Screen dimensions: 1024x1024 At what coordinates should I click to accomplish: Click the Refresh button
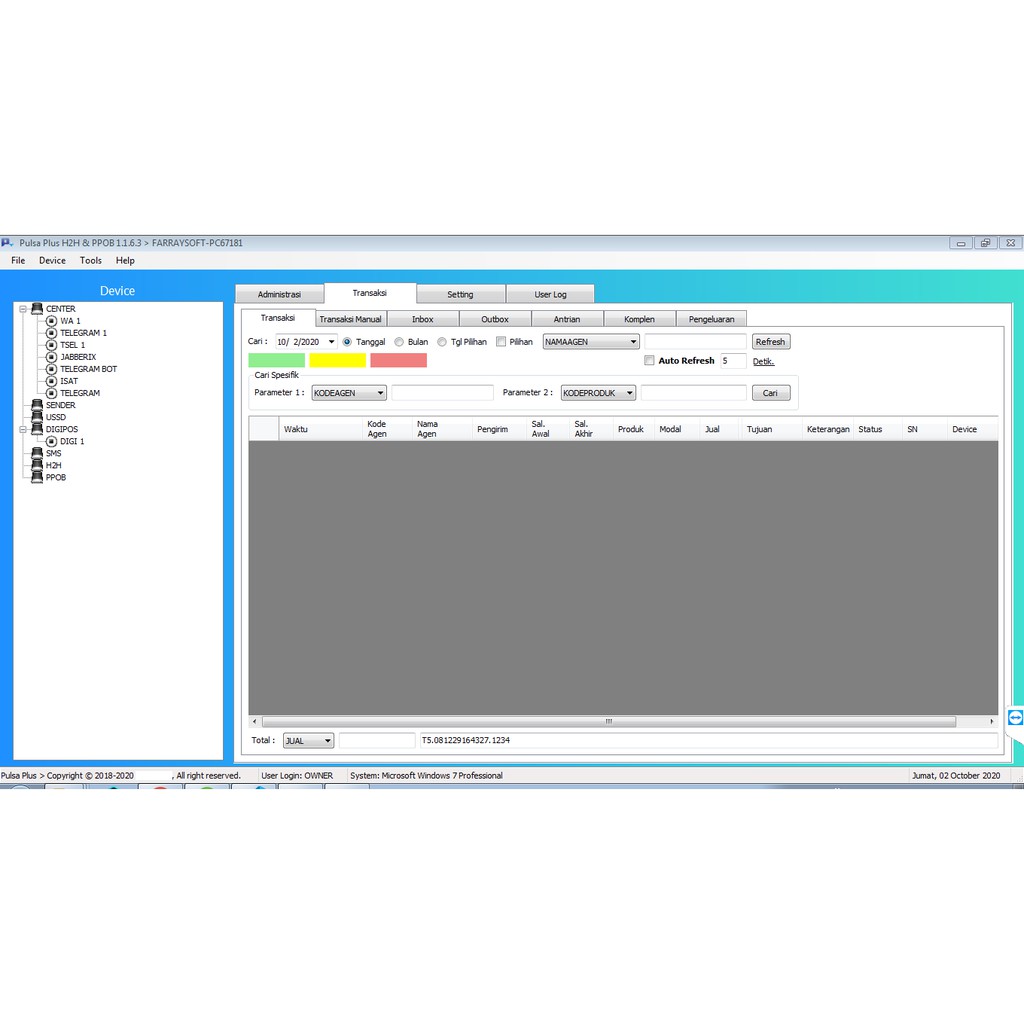point(771,342)
